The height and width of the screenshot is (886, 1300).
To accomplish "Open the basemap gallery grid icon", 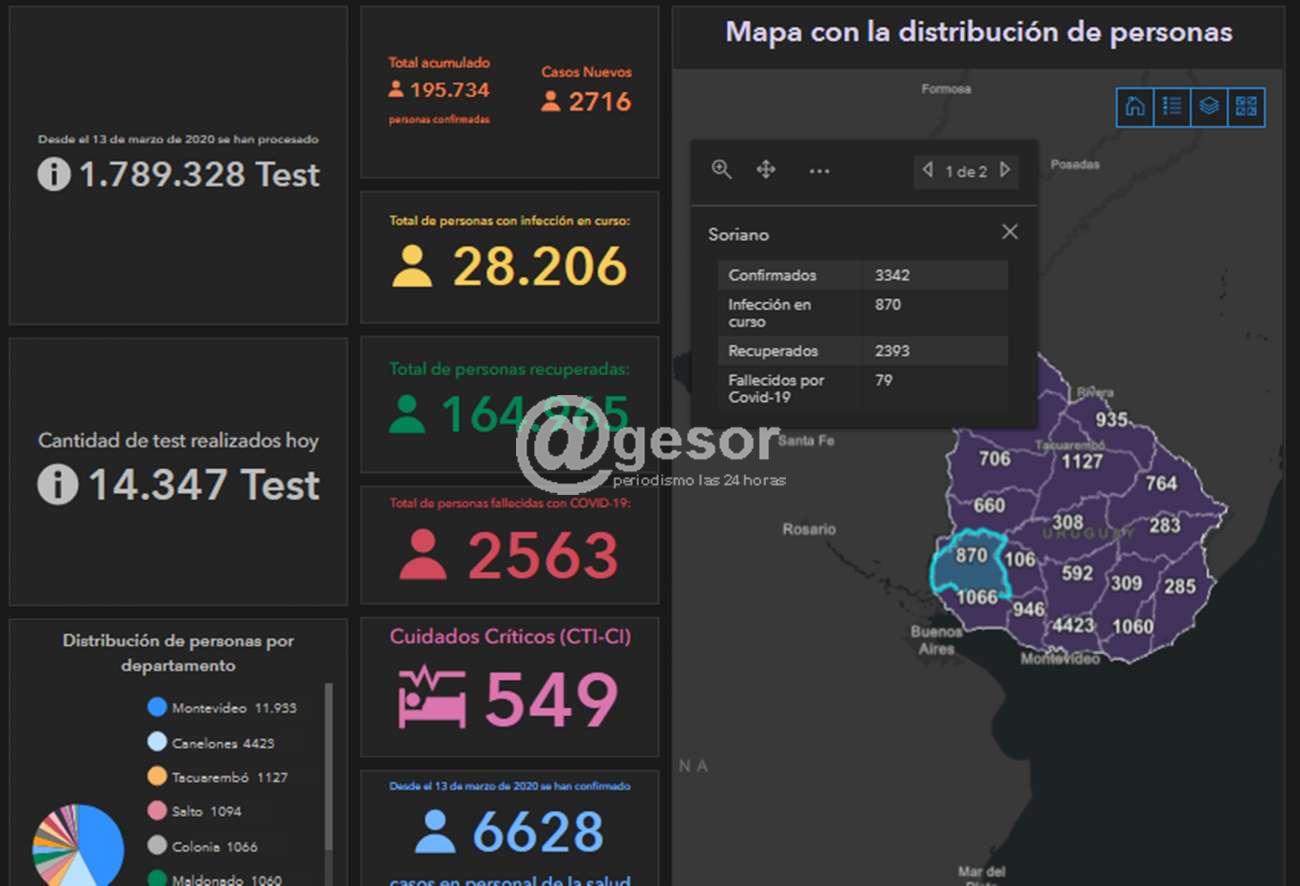I will pos(1246,107).
